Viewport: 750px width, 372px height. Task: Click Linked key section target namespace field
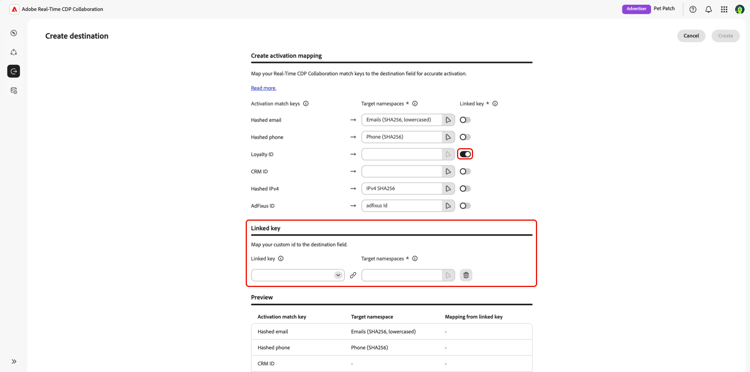coord(402,275)
